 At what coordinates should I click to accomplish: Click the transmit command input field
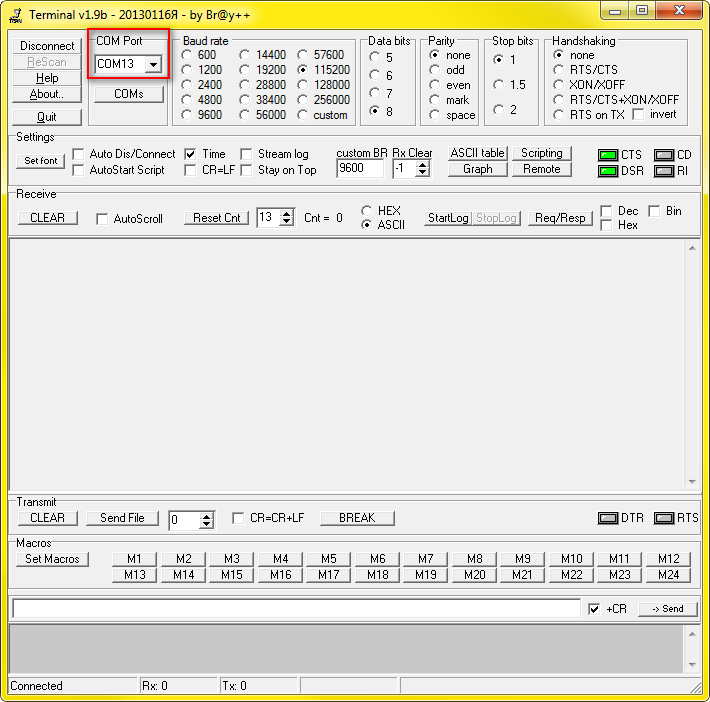(296, 608)
